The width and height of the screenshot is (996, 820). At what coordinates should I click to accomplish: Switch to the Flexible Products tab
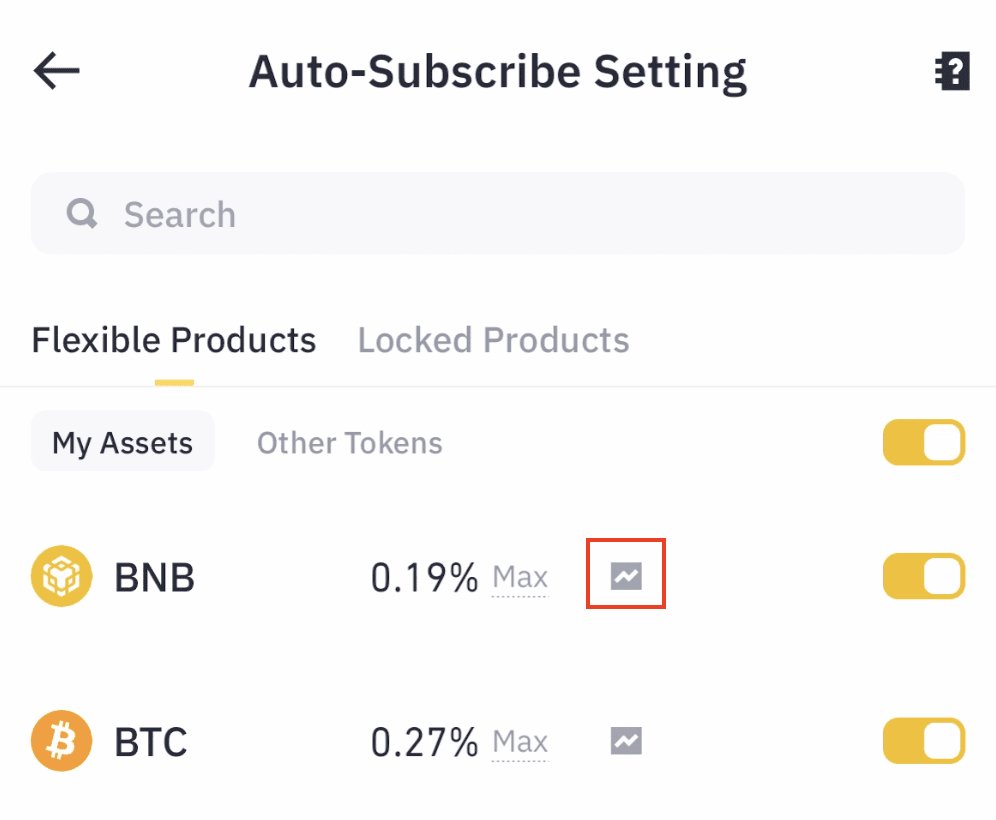[x=174, y=340]
